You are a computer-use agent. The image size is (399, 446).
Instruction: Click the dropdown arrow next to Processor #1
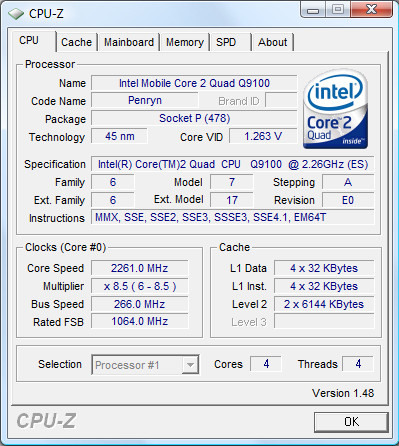[x=190, y=365]
